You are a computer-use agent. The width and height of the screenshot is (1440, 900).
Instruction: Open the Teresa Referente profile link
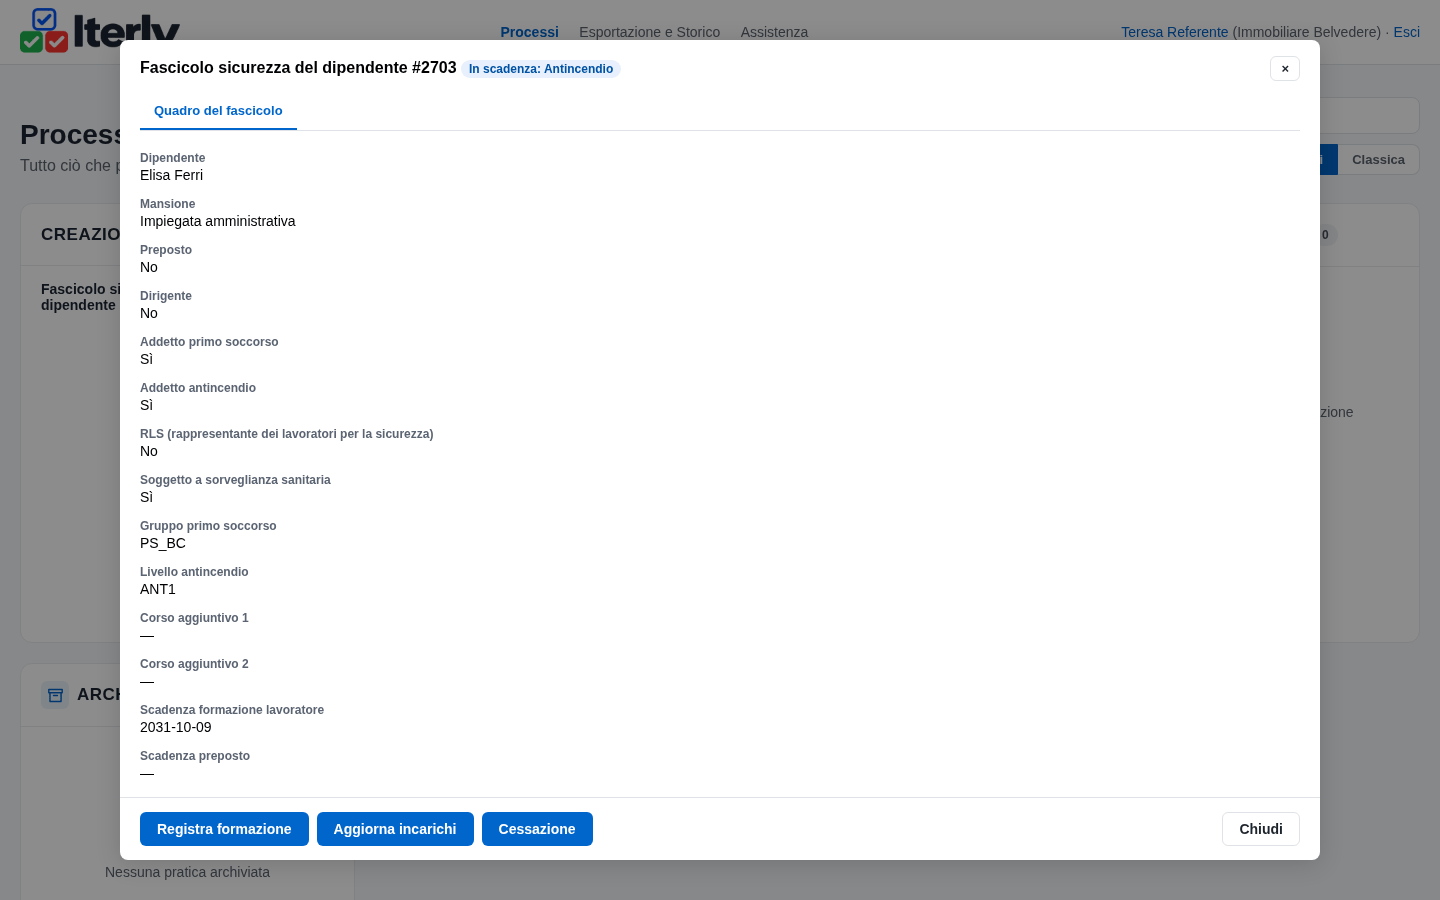1174,32
